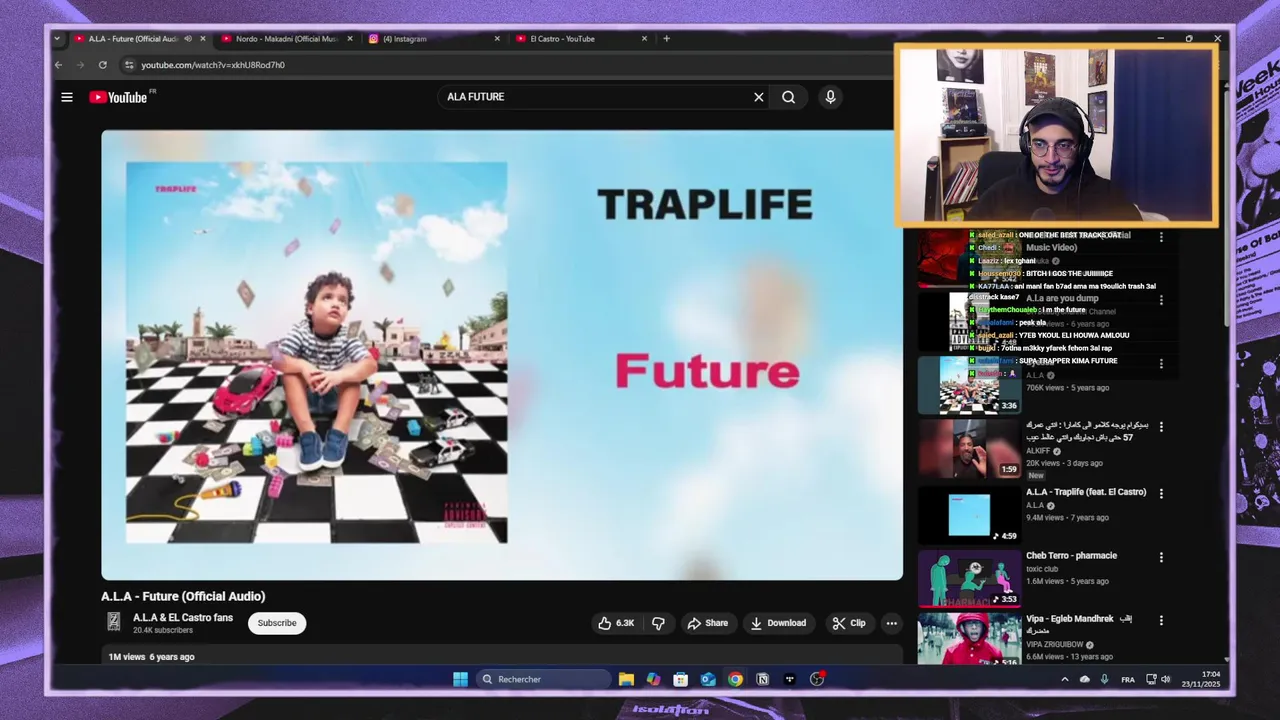1280x720 pixels.
Task: Open the more actions ellipsis under the video
Action: (x=891, y=623)
